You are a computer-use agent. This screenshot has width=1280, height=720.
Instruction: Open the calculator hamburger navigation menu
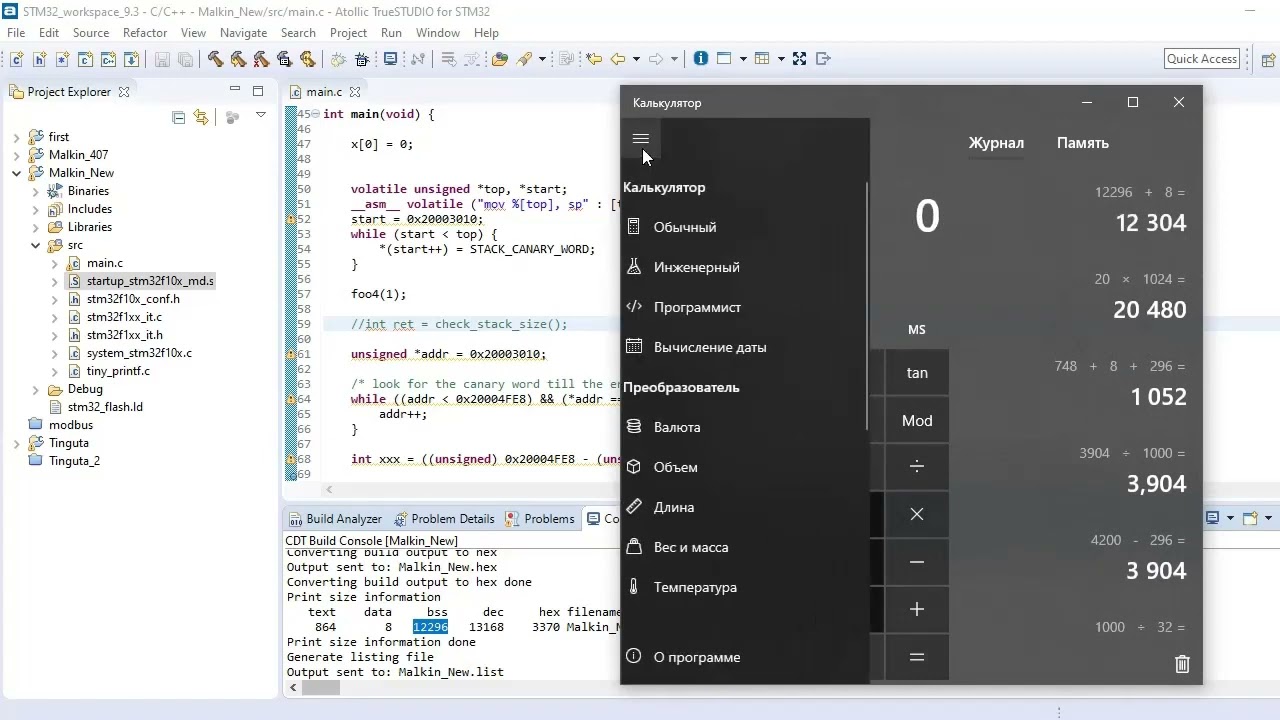(x=641, y=139)
